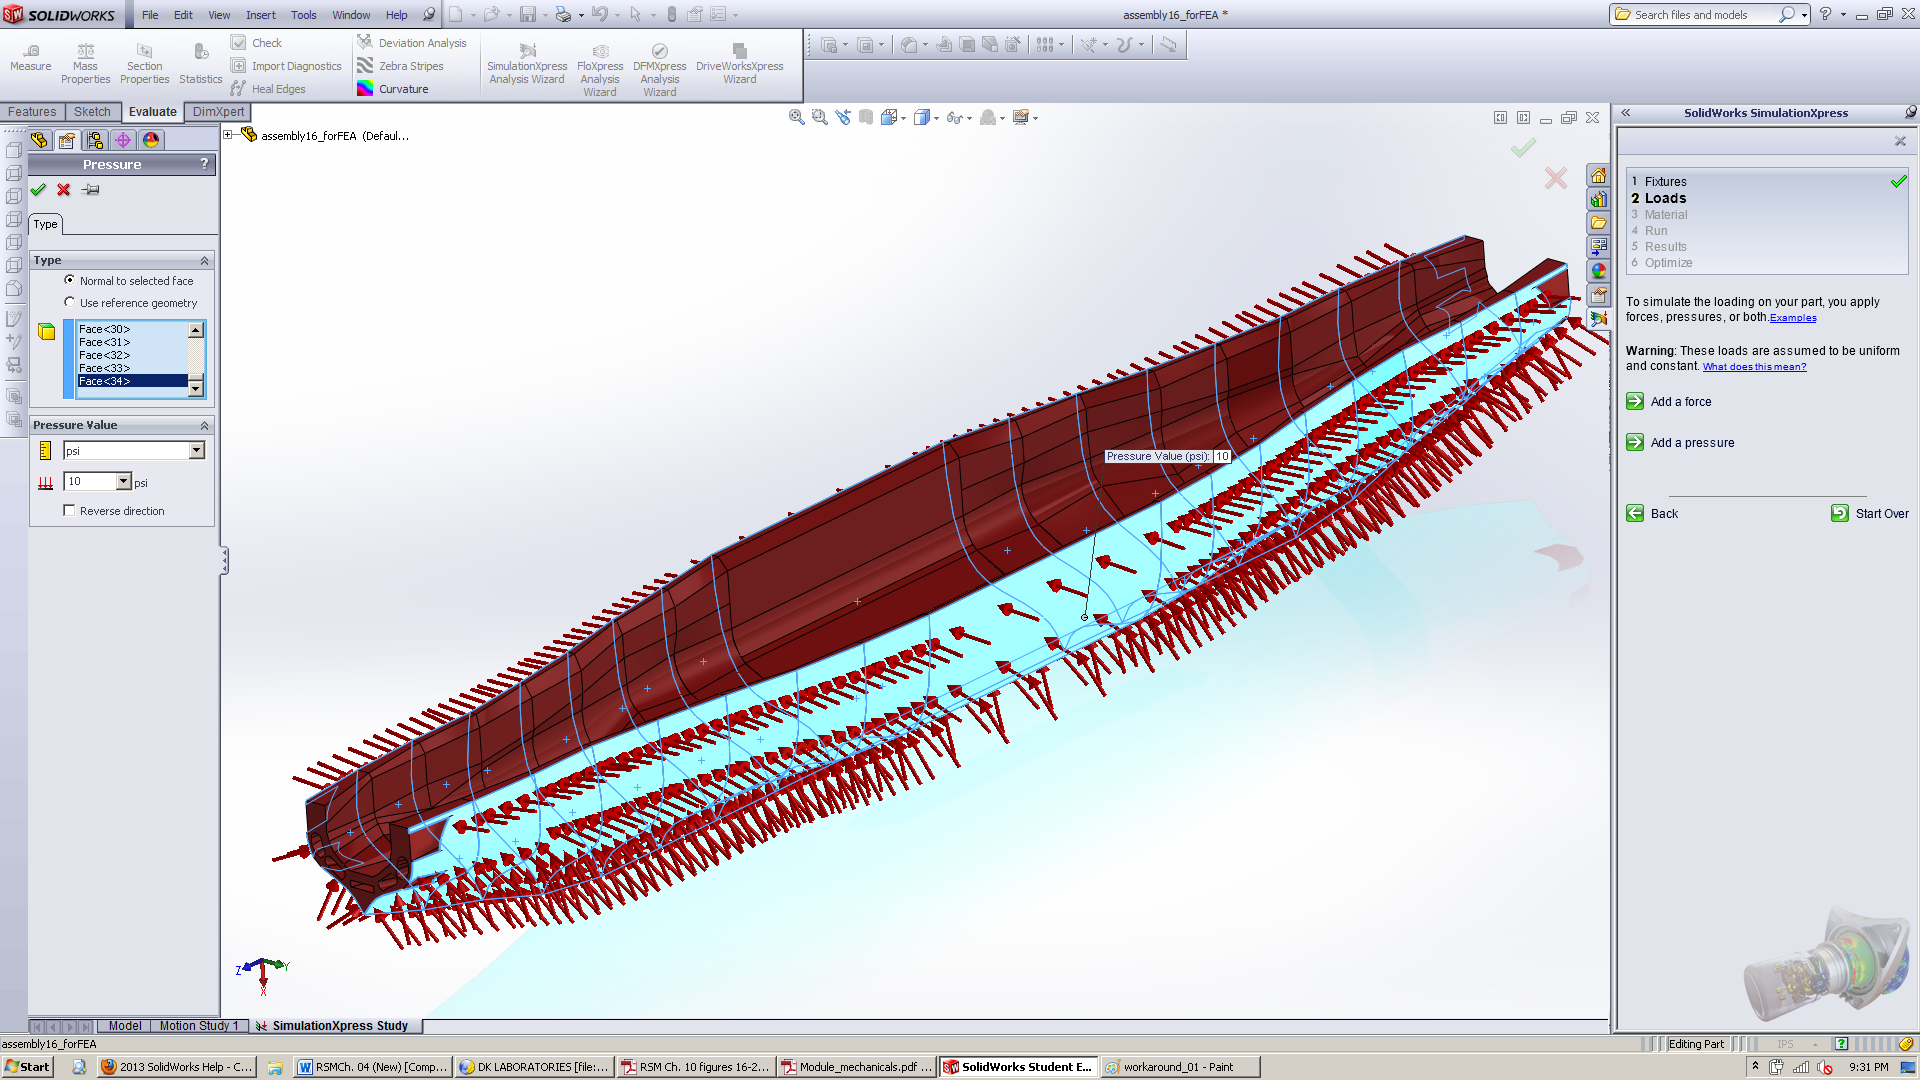This screenshot has width=1920, height=1080.
Task: Expand assembly16_forFEA tree node
Action: [x=228, y=135]
